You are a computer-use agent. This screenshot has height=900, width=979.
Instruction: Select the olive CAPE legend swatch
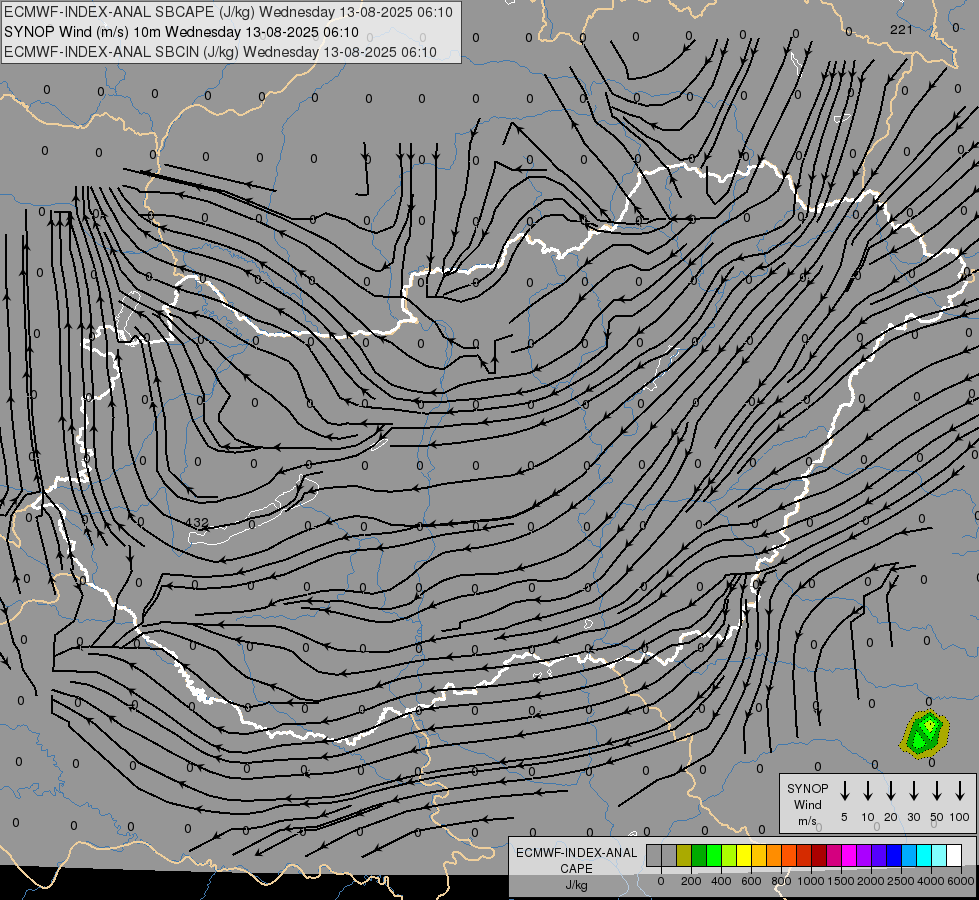click(x=684, y=855)
